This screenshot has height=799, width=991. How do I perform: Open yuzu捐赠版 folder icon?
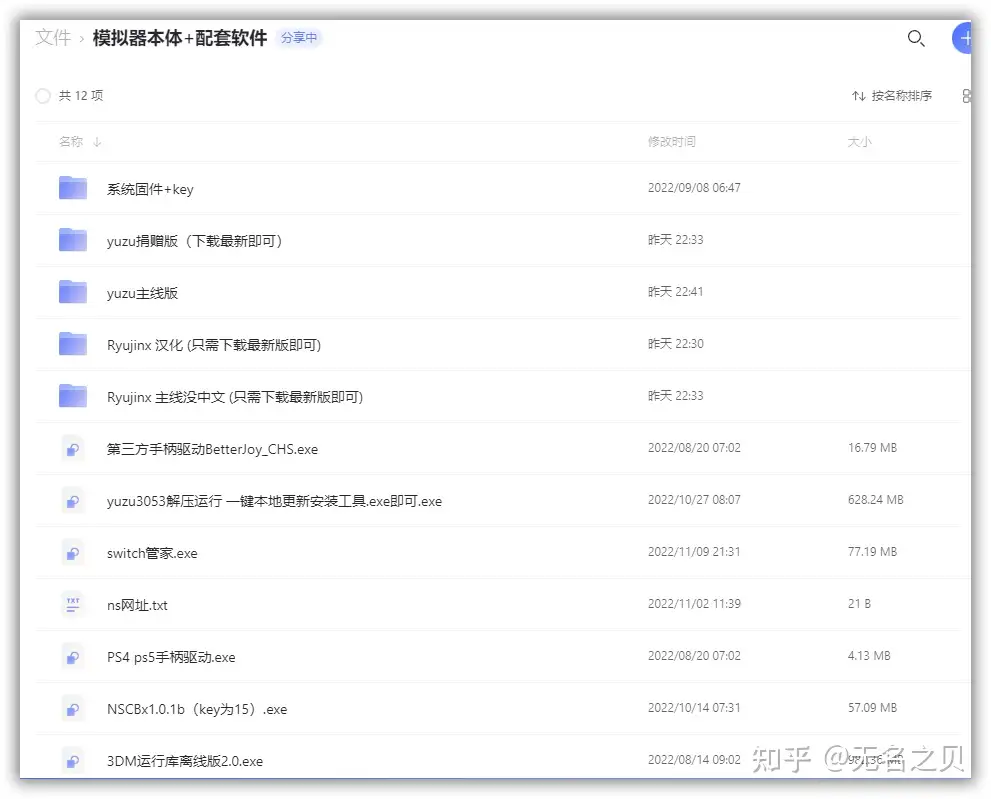tap(73, 240)
